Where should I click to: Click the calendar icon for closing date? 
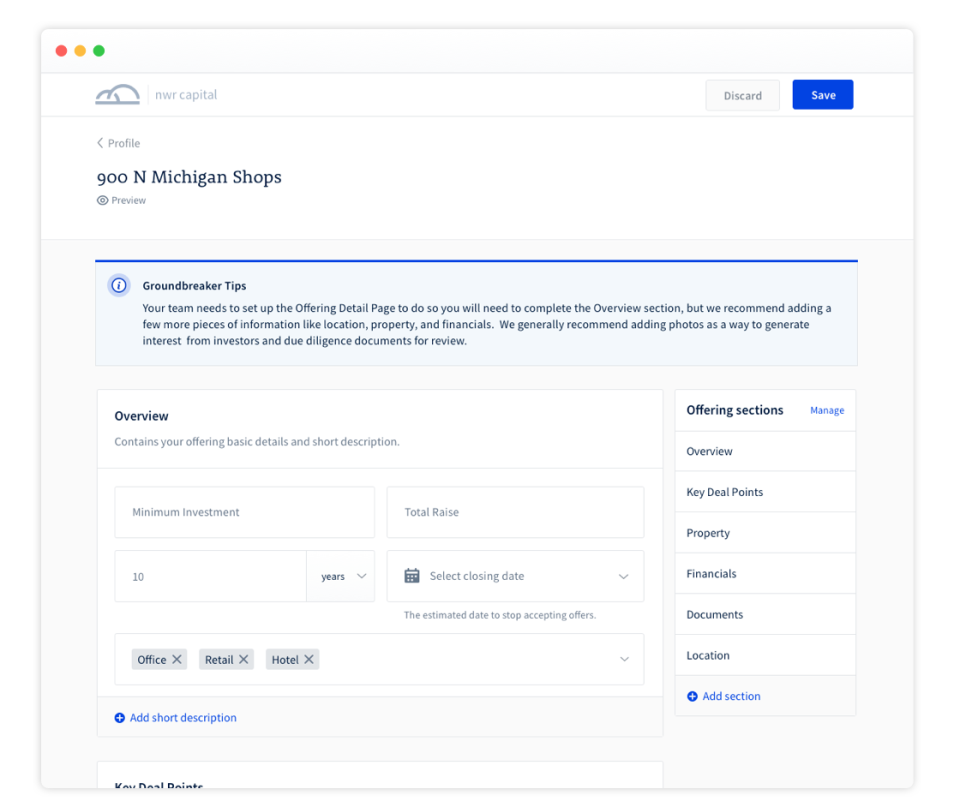tap(413, 576)
